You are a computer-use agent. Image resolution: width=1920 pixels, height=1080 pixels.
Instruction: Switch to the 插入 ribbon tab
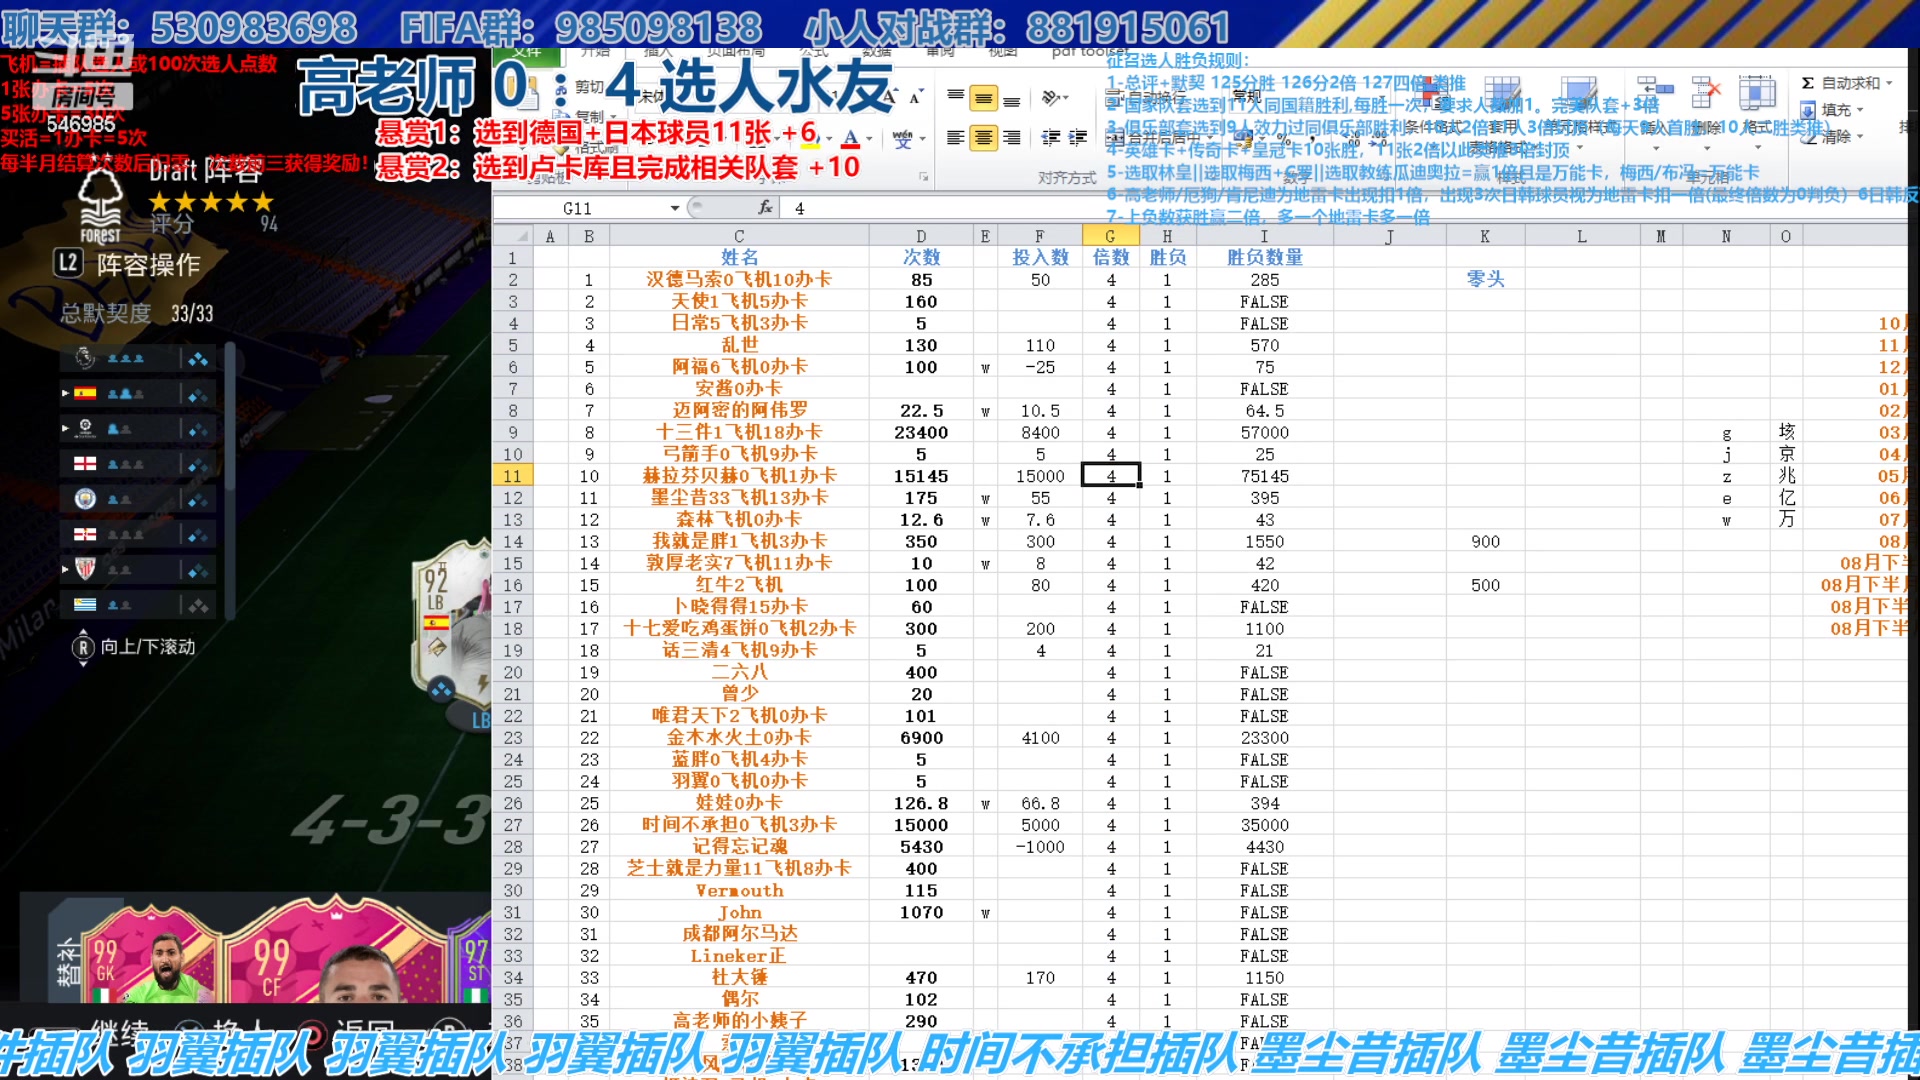click(x=658, y=51)
